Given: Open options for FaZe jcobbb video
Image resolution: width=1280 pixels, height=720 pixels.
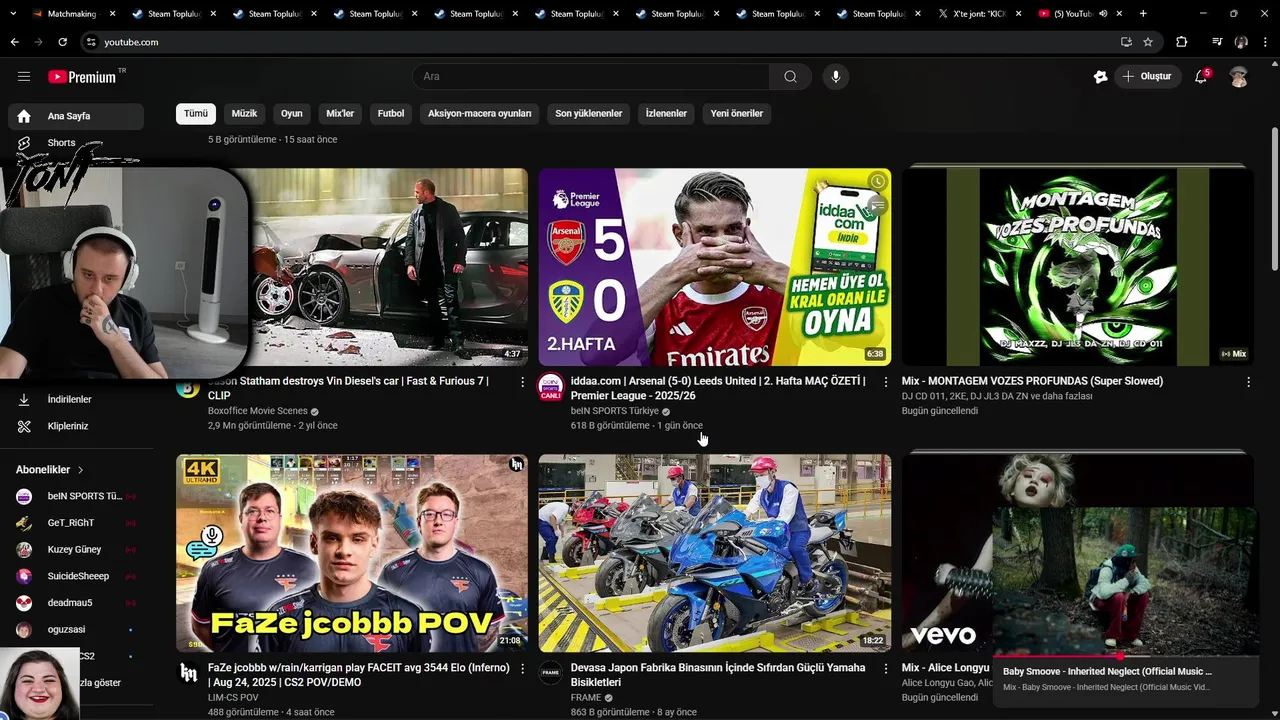Looking at the screenshot, I should pyautogui.click(x=522, y=669).
